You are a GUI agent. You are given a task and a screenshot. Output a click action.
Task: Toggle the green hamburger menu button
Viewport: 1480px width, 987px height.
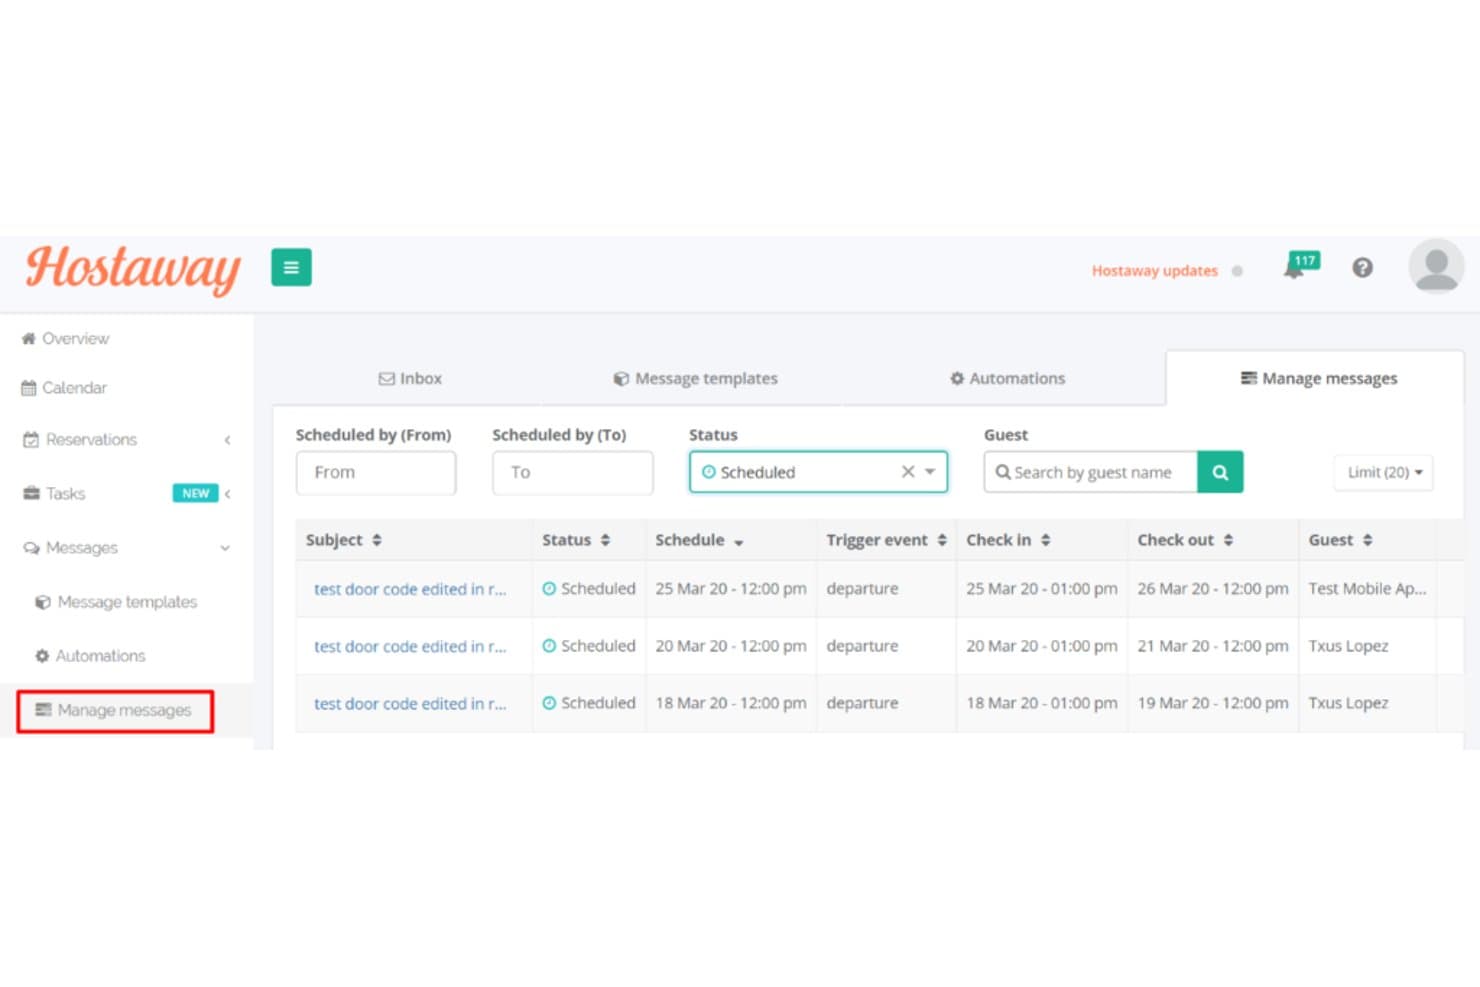point(291,267)
